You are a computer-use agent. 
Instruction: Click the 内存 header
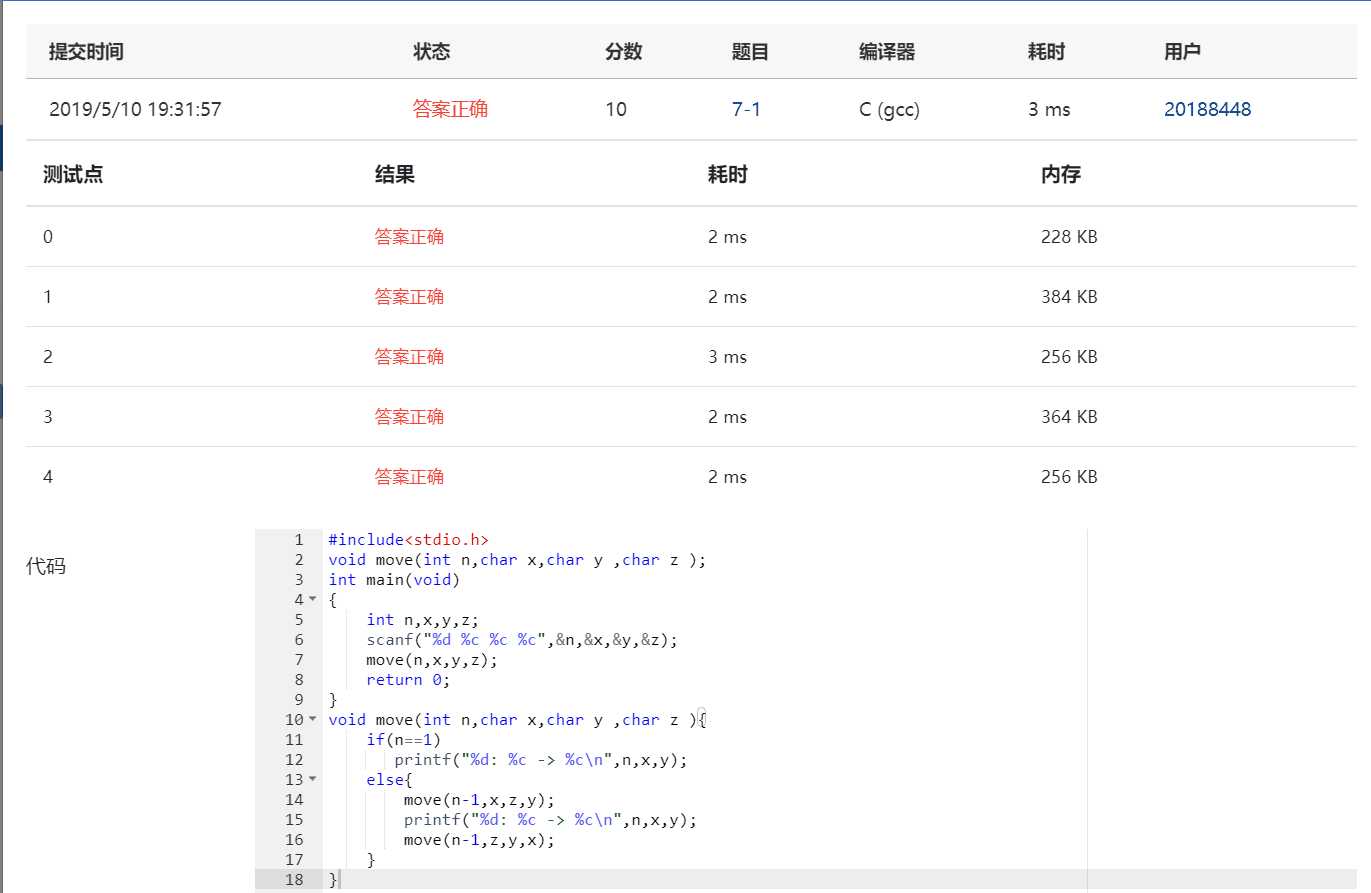pyautogui.click(x=1060, y=174)
